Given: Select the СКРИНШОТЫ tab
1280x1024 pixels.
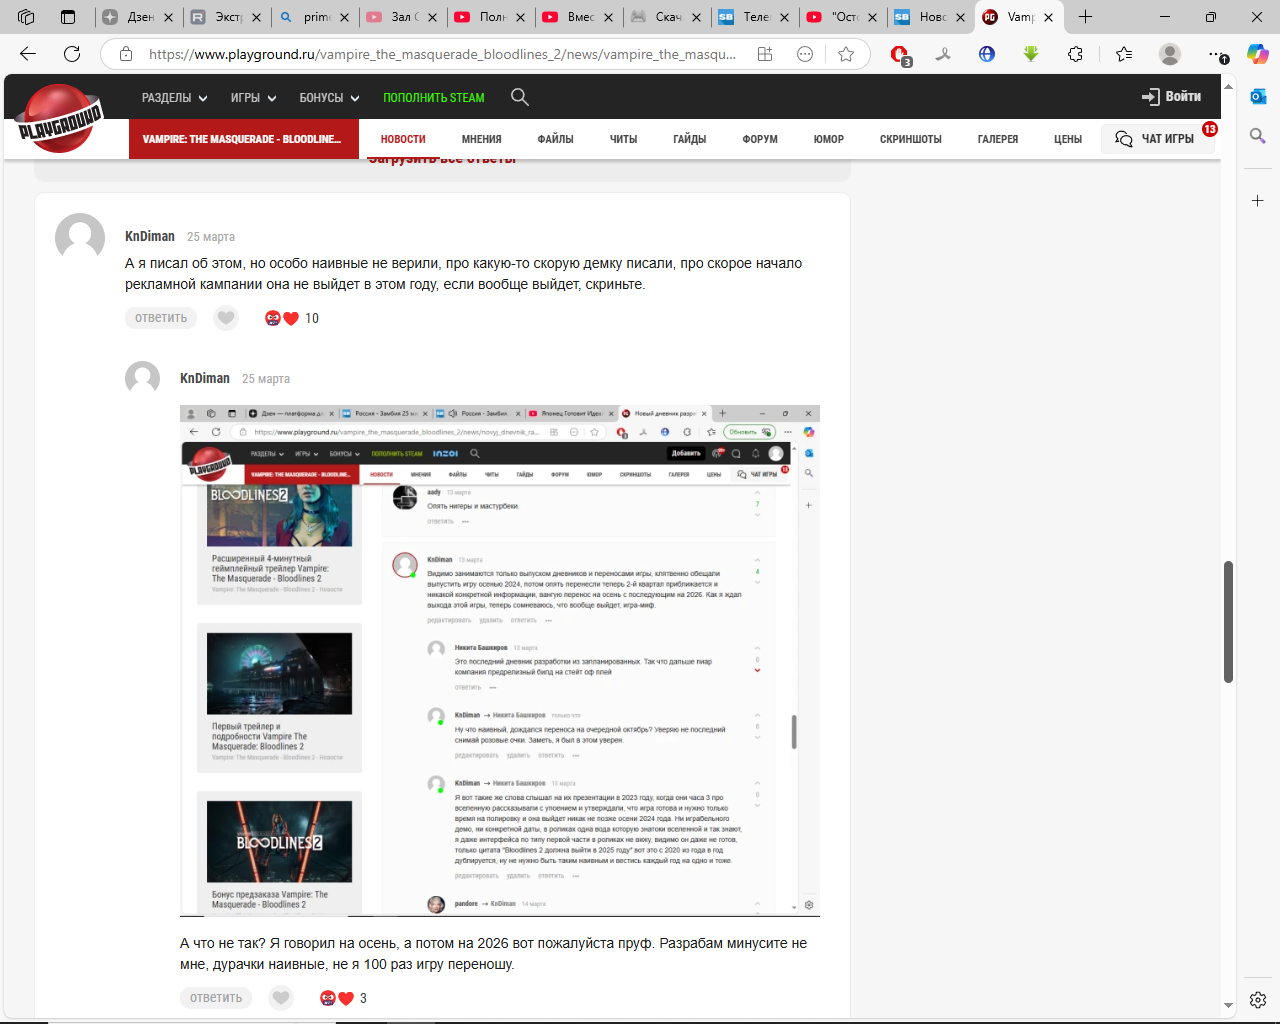Looking at the screenshot, I should point(910,139).
